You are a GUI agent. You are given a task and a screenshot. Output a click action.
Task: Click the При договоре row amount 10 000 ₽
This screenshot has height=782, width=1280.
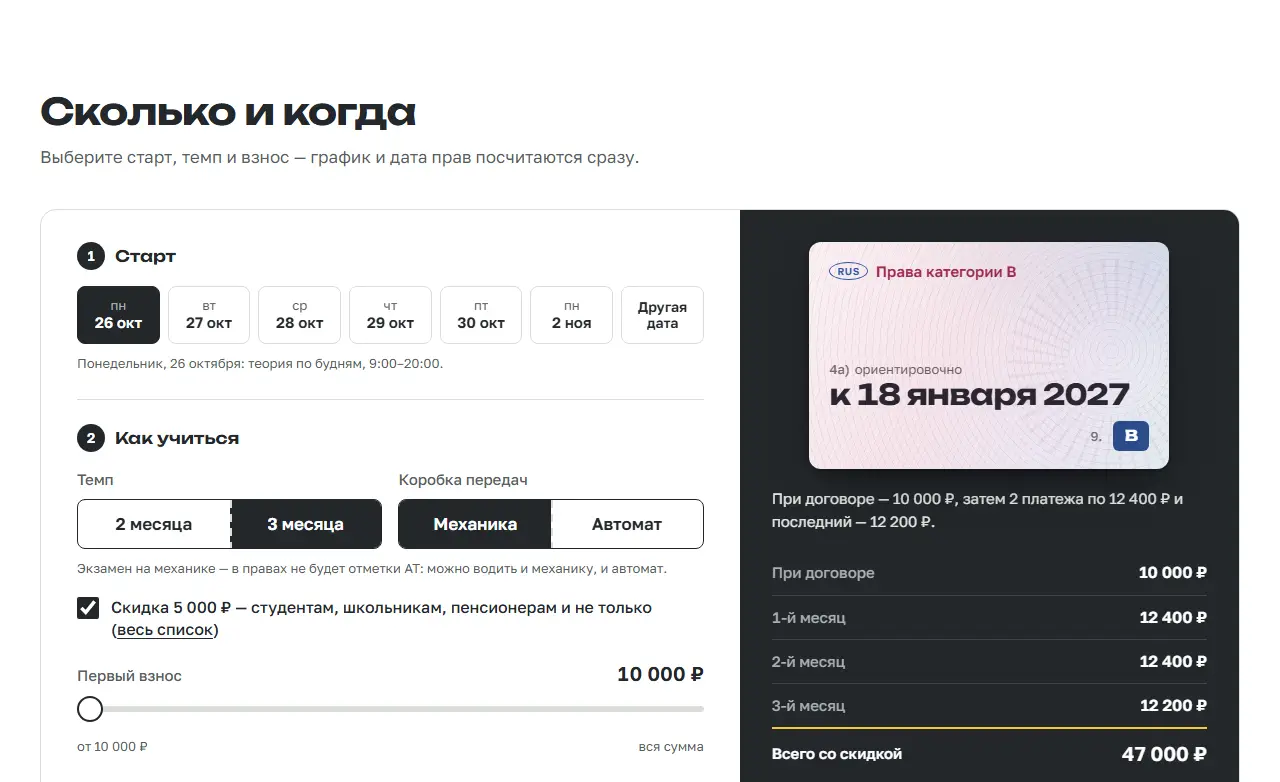tap(1172, 573)
